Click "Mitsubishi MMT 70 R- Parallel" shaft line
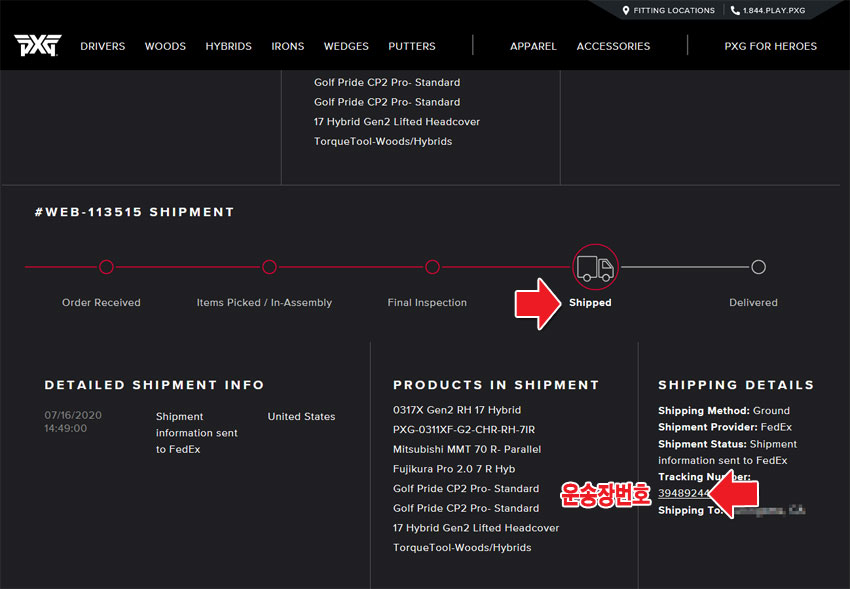Screen dimensions: 850x589 tap(467, 449)
